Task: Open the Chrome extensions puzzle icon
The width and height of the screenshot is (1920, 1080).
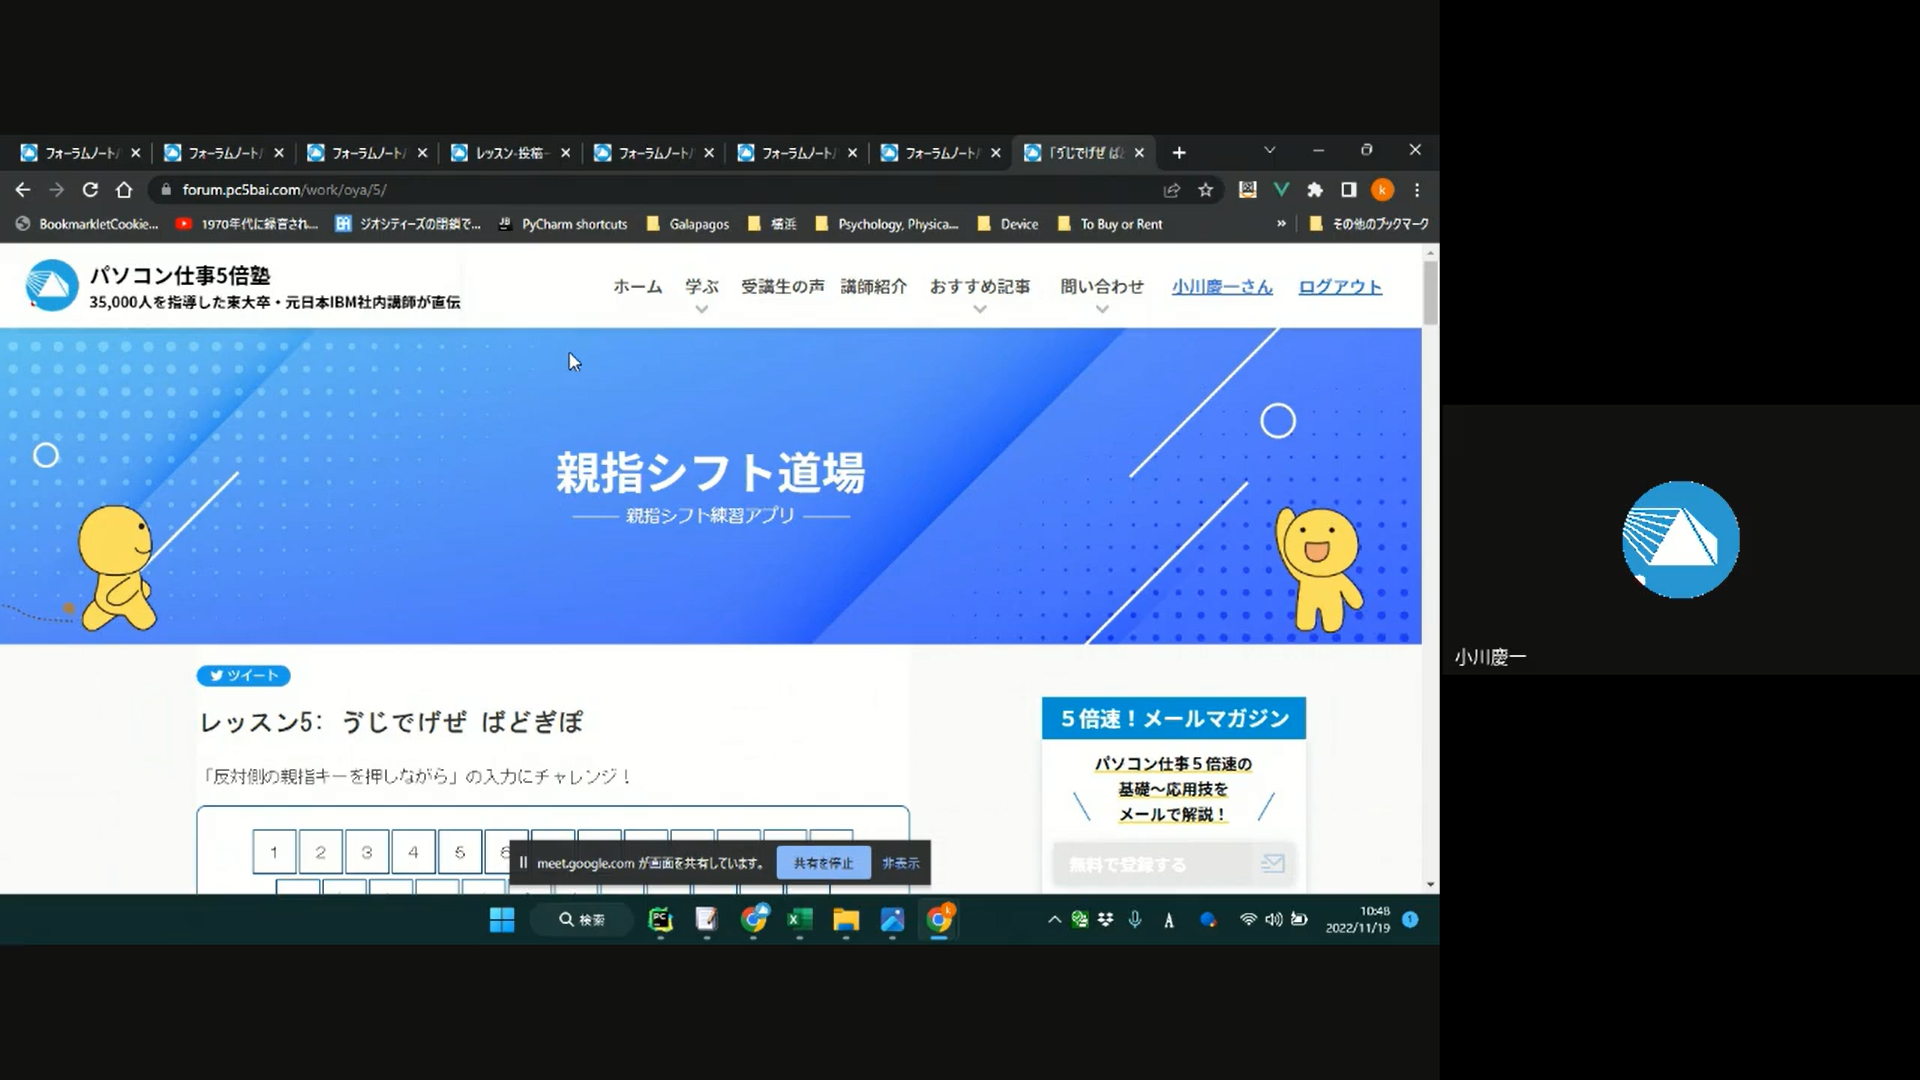Action: 1315,190
